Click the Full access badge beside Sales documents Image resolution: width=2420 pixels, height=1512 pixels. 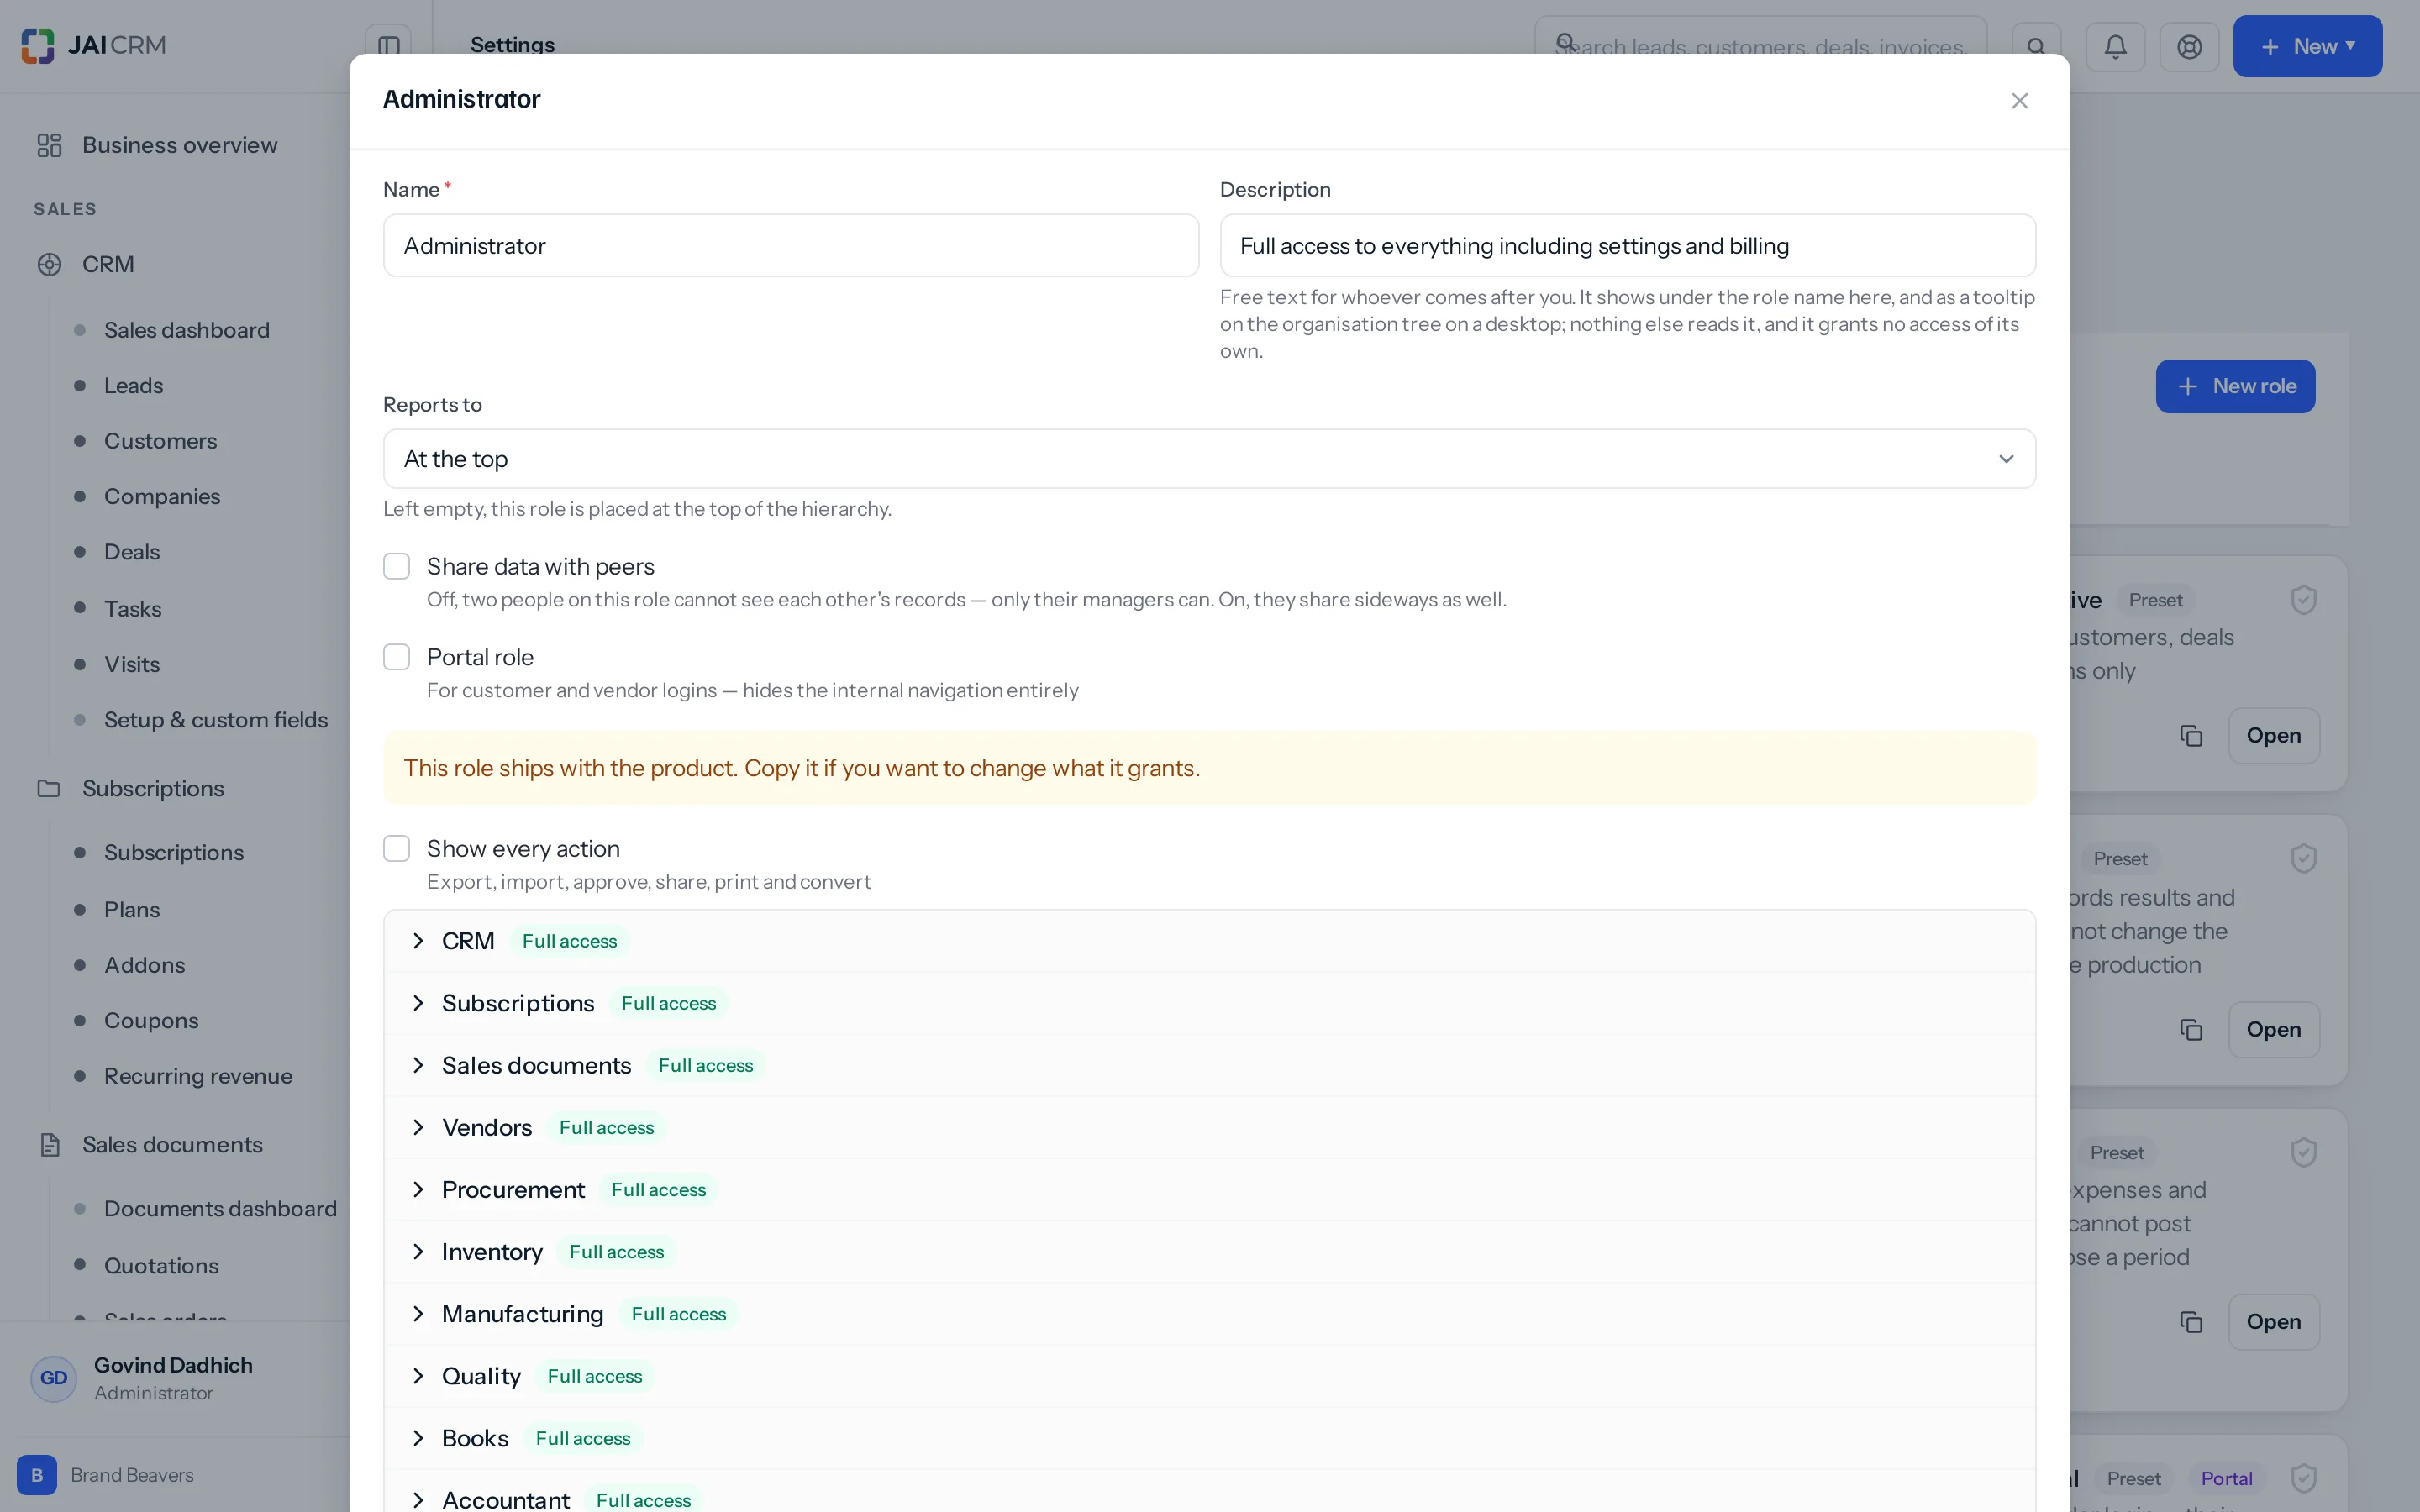(x=705, y=1066)
